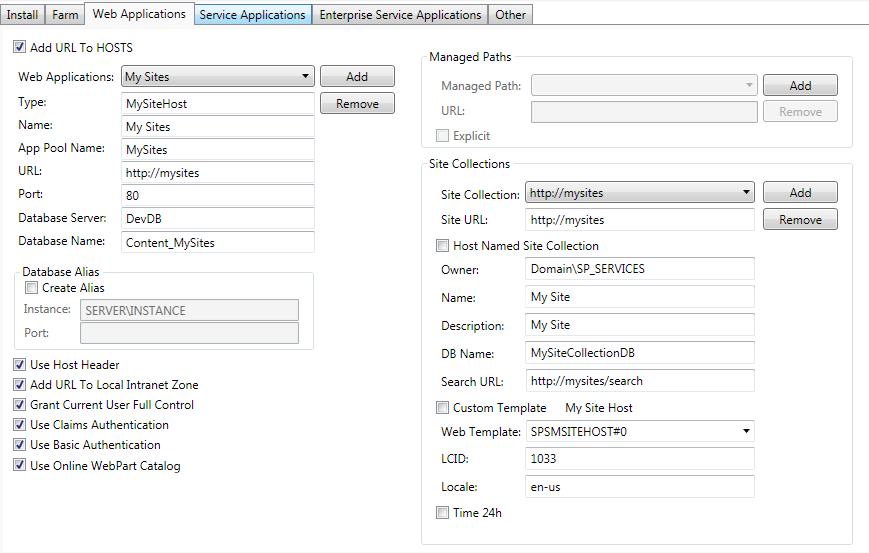Expand the Site Collection dropdown
The image size is (869, 553).
click(x=640, y=193)
